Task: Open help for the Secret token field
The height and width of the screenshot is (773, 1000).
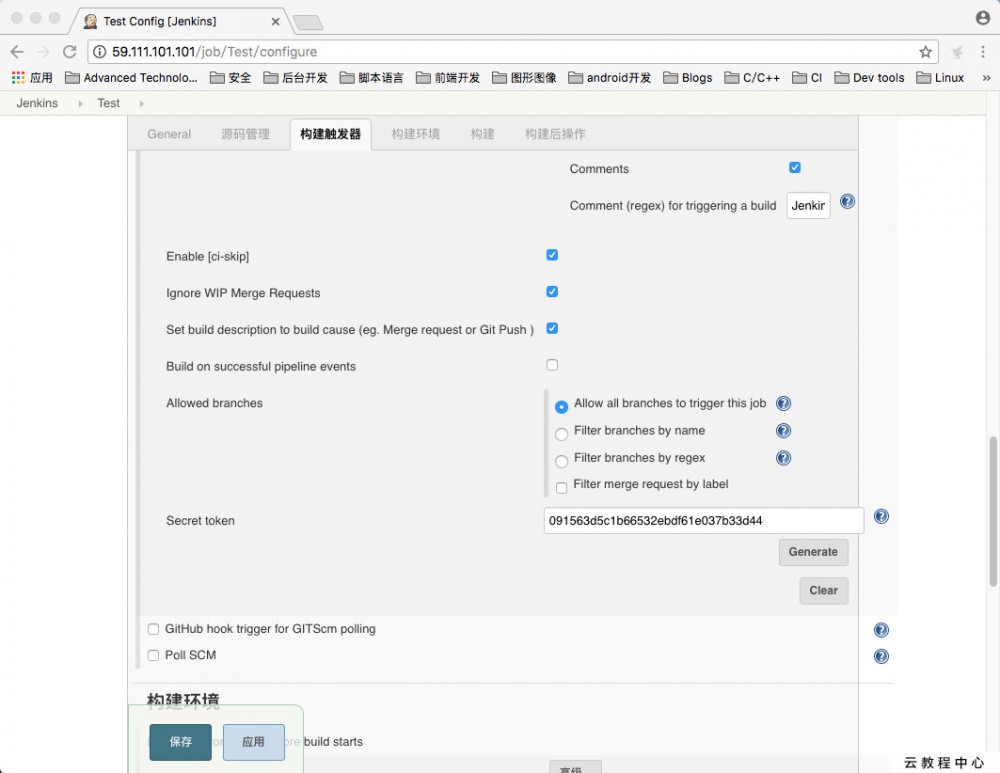Action: click(881, 516)
